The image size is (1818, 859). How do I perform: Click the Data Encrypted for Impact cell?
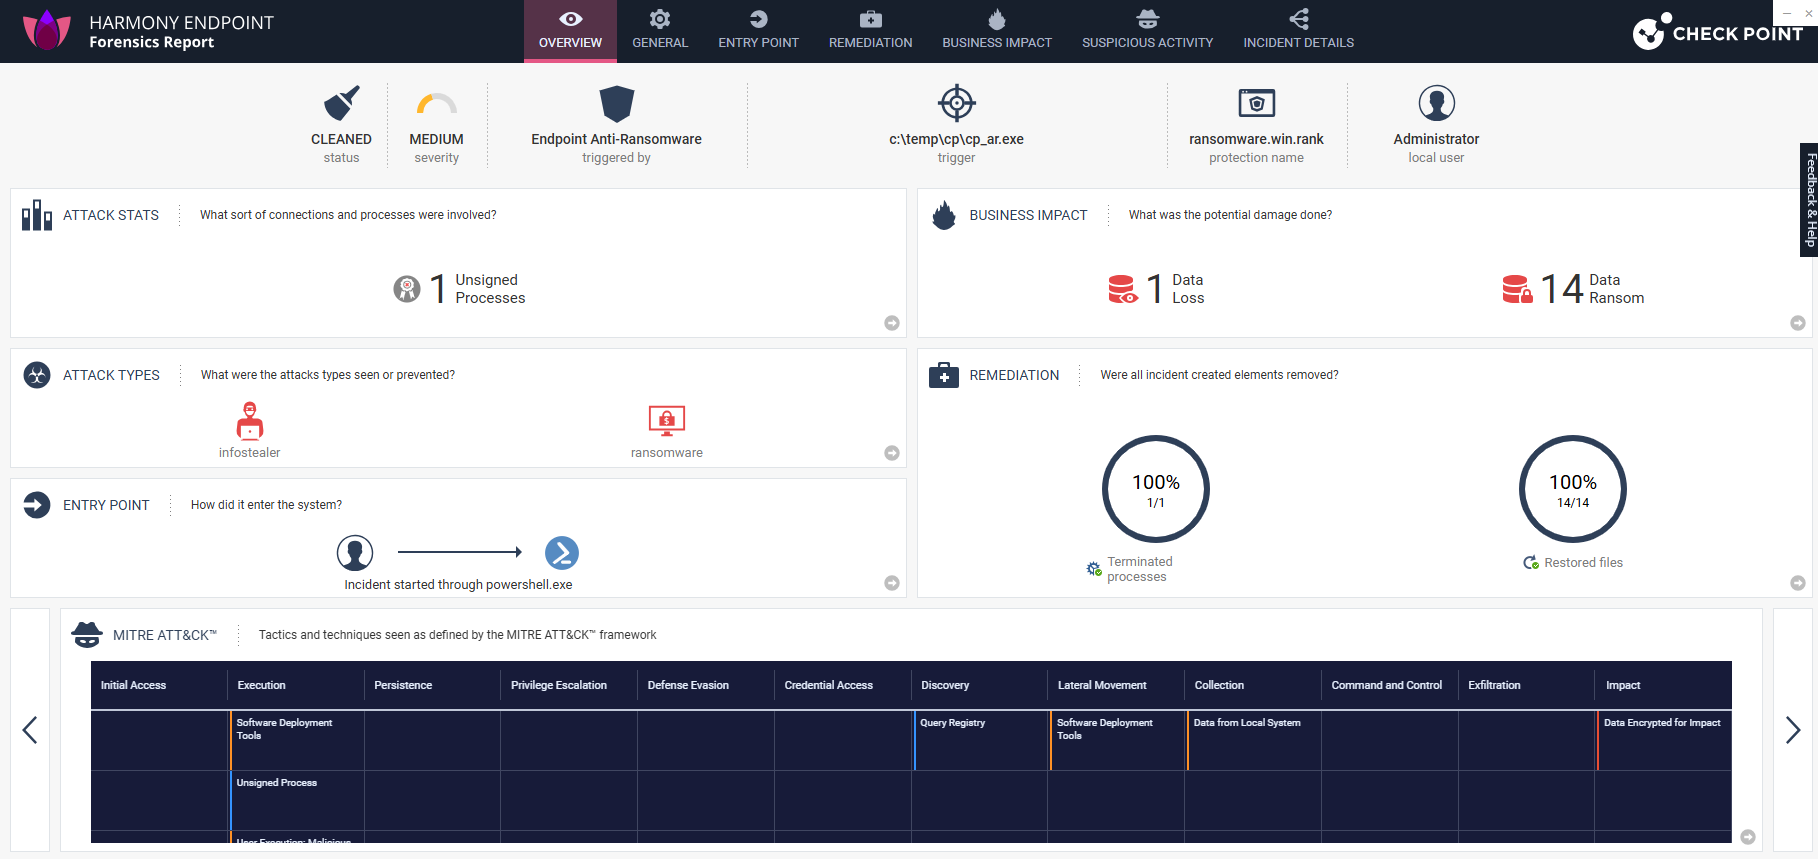click(x=1664, y=740)
